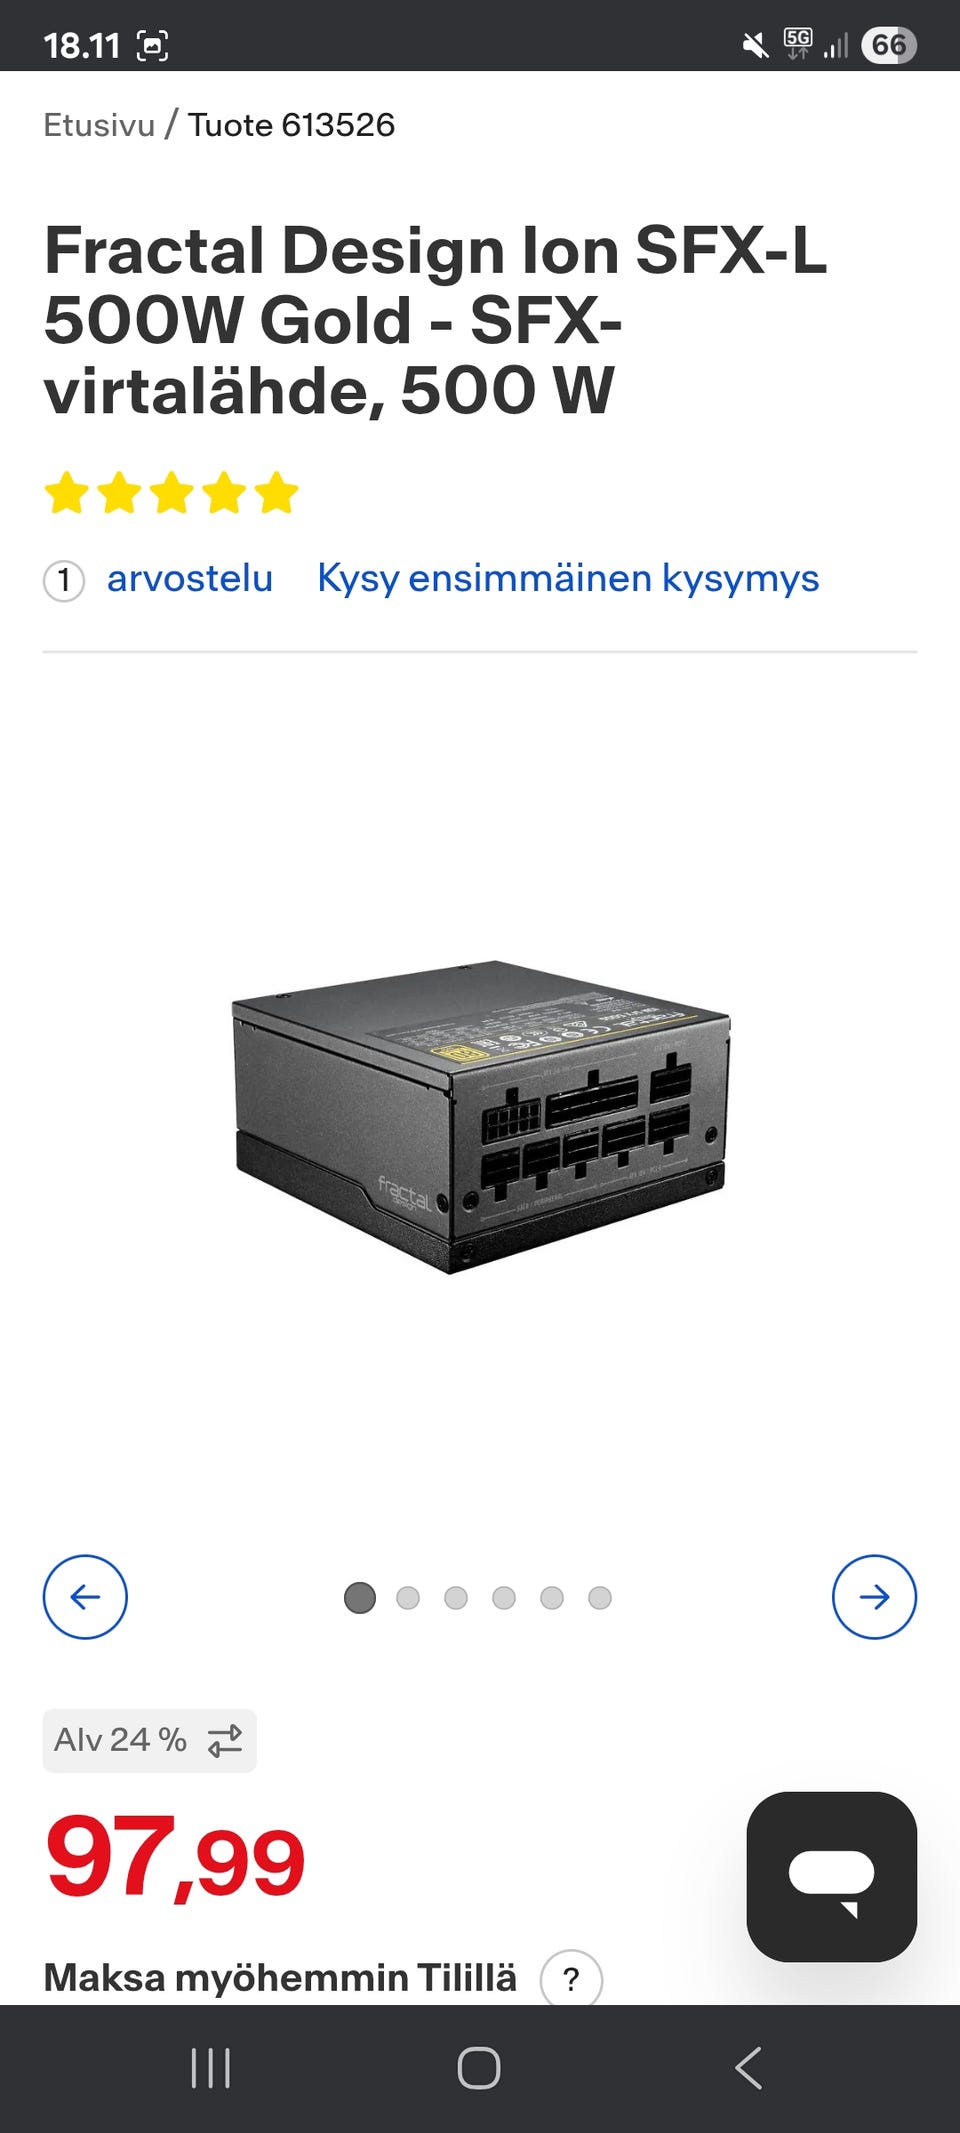Image resolution: width=960 pixels, height=2133 pixels.
Task: Tap the battery indicator in status bar
Action: tap(889, 45)
